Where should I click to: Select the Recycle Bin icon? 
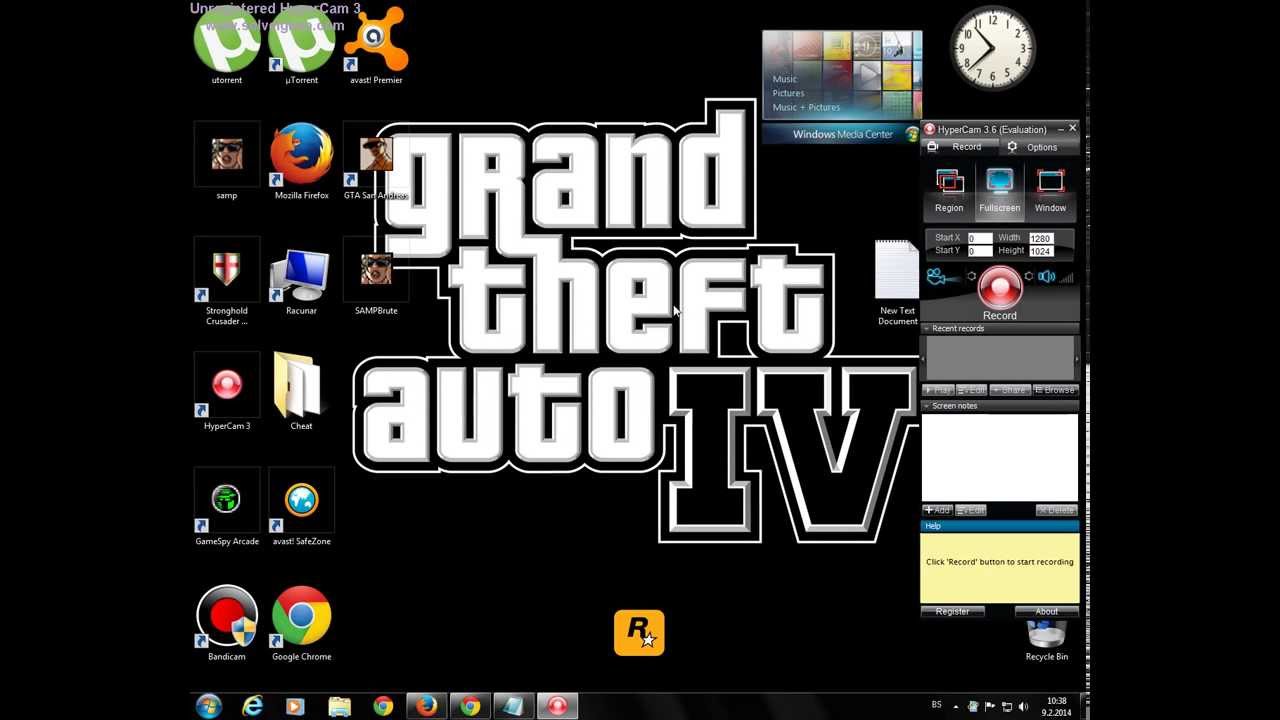[1047, 641]
